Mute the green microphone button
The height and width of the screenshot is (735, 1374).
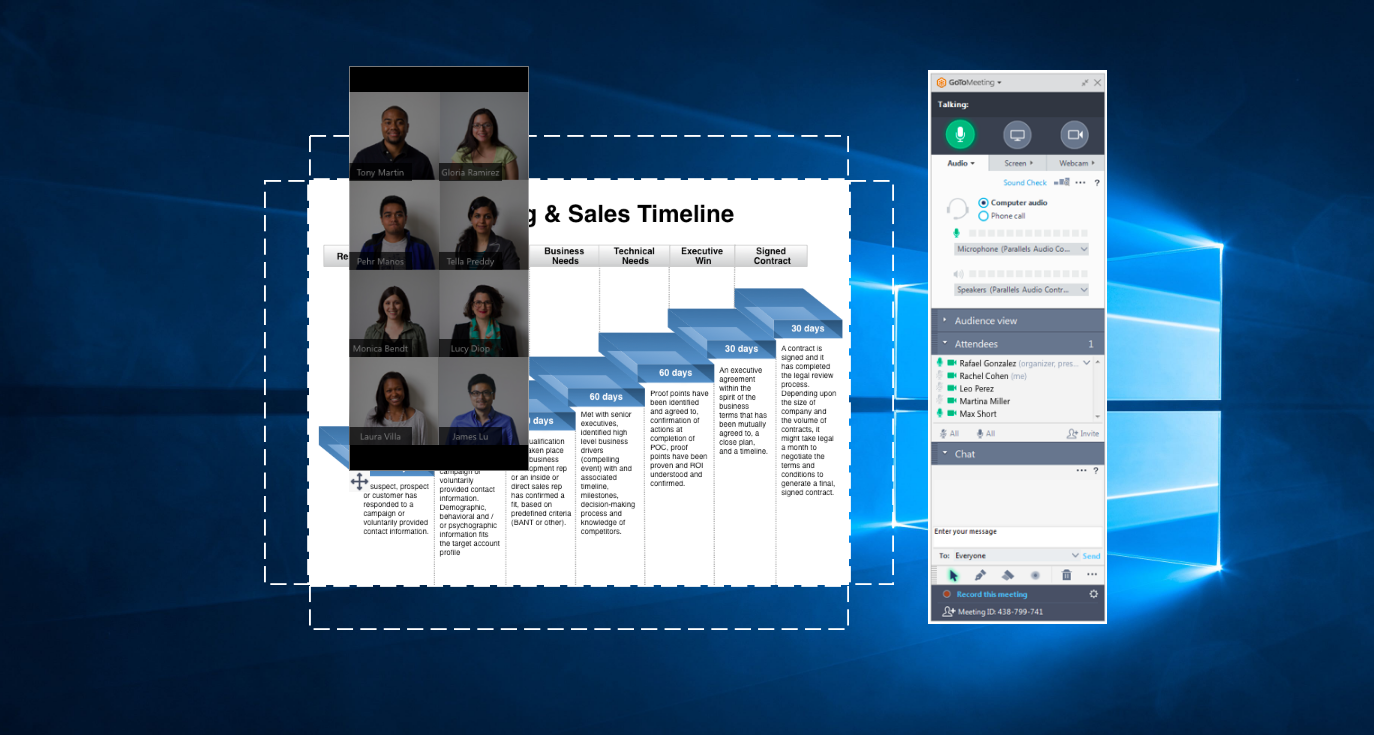[960, 134]
